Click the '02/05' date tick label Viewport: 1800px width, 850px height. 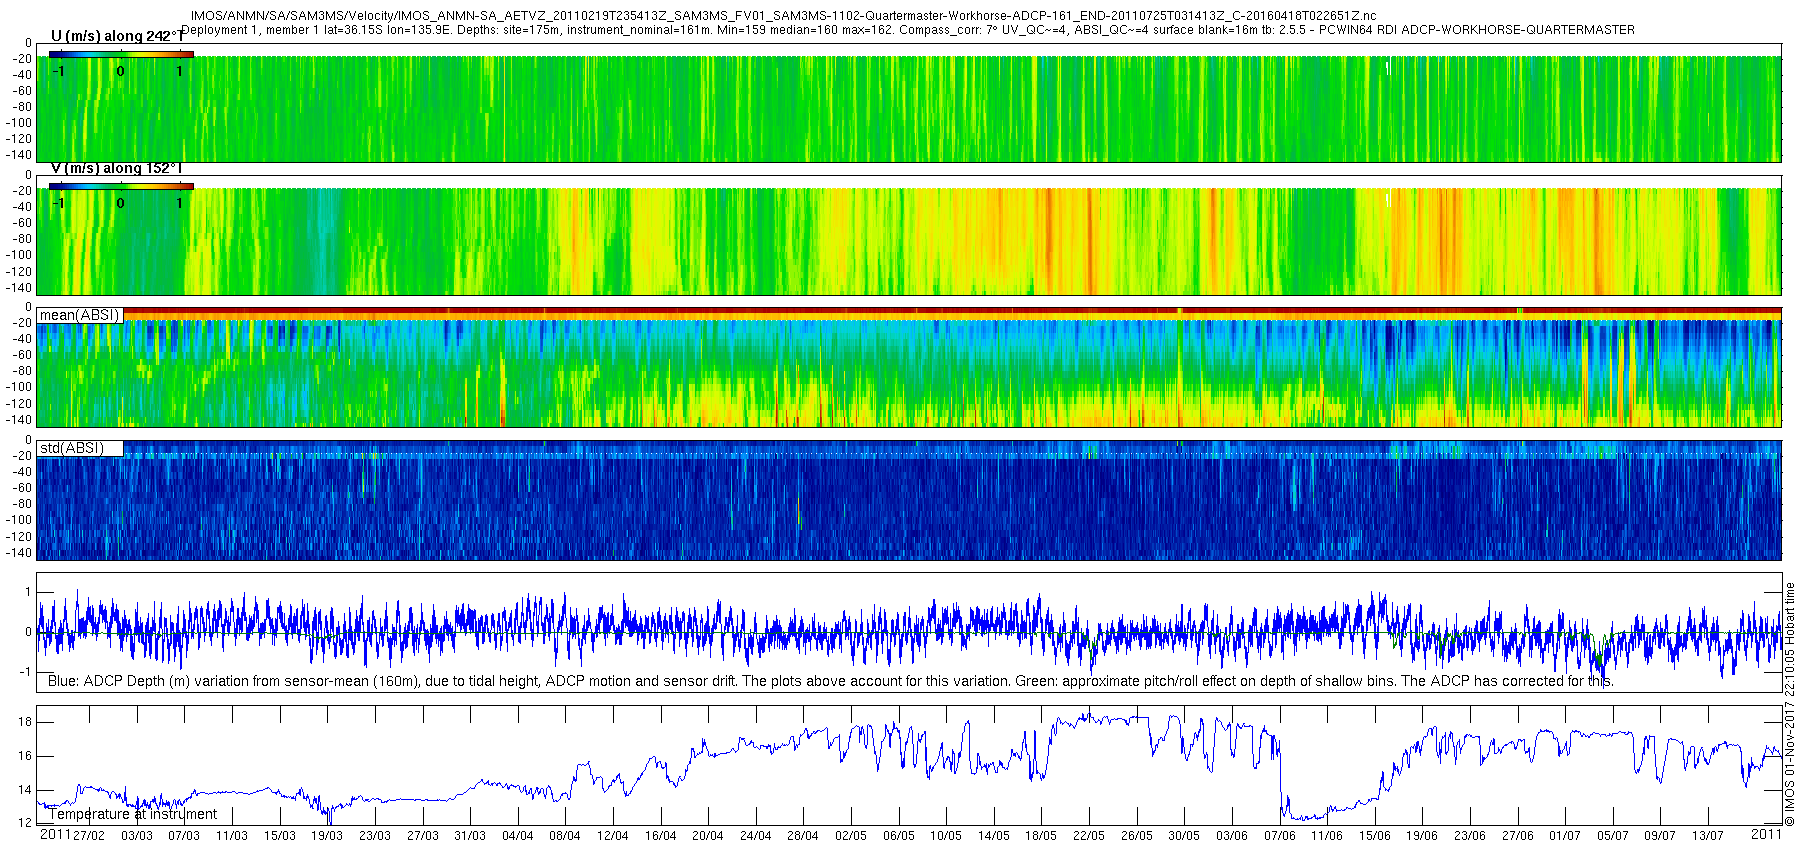pyautogui.click(x=851, y=836)
